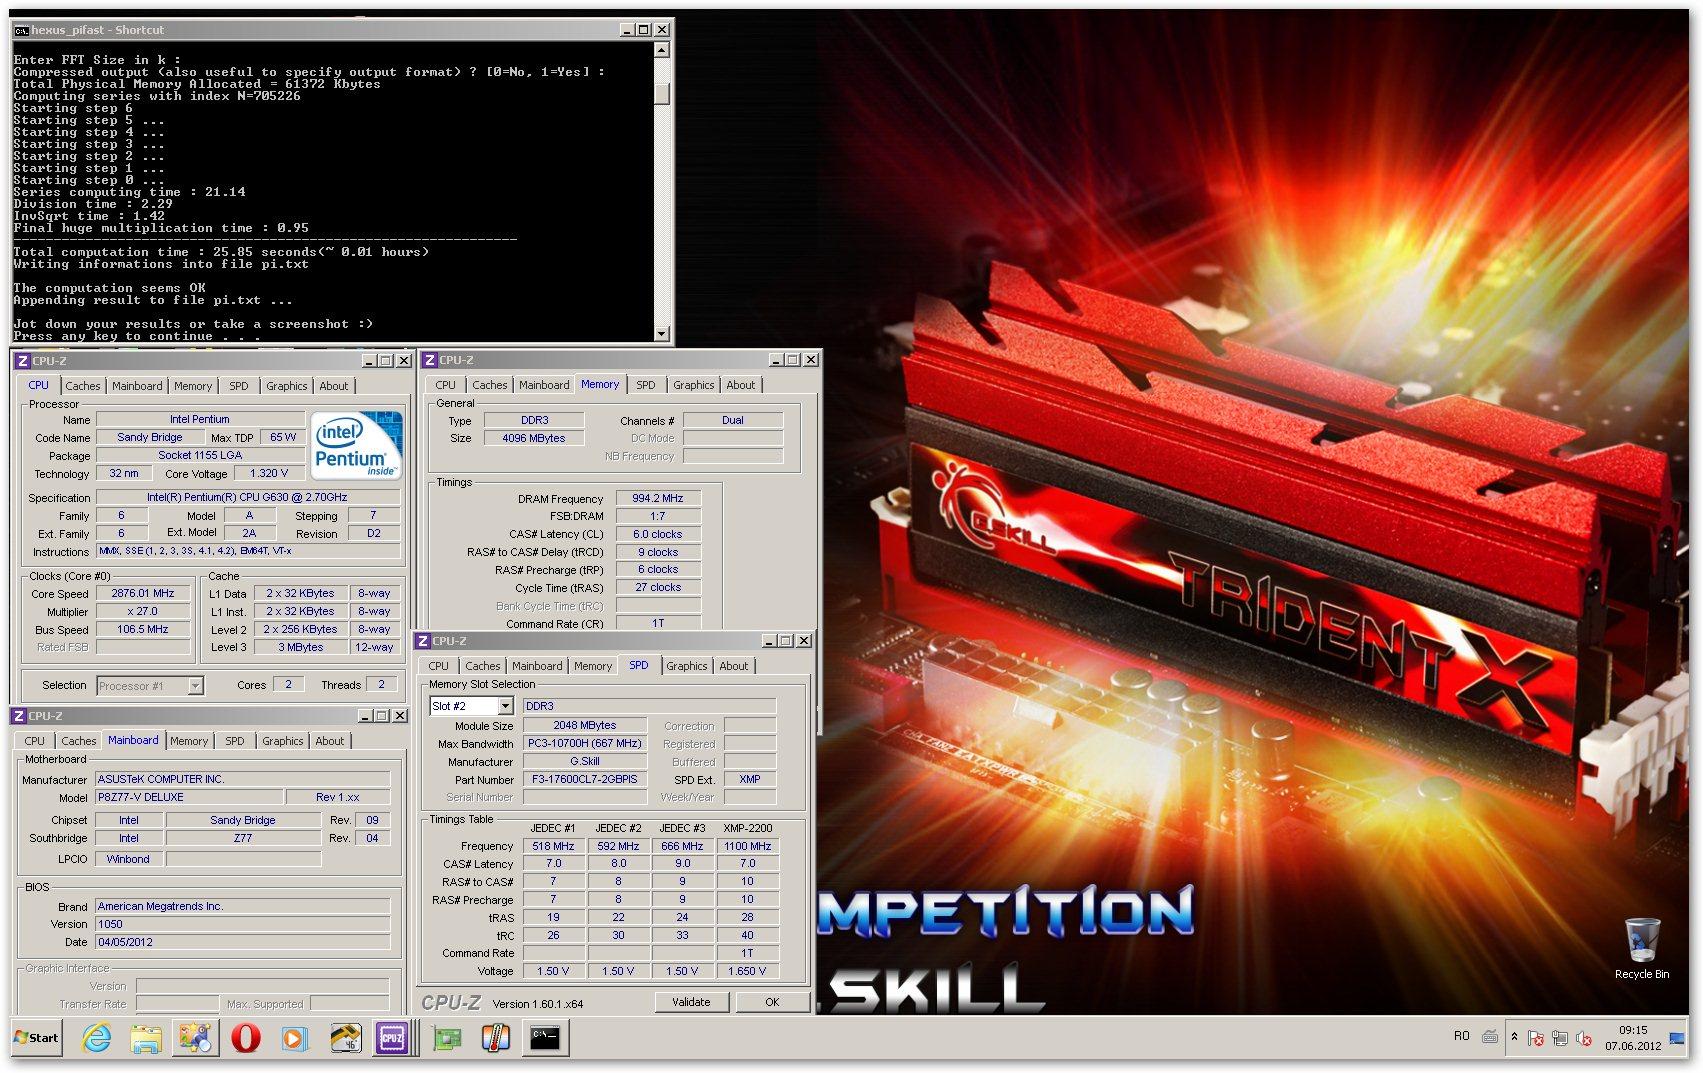The image size is (1703, 1073).
Task: Click the hexus_pifast window title icon
Action: (x=21, y=30)
